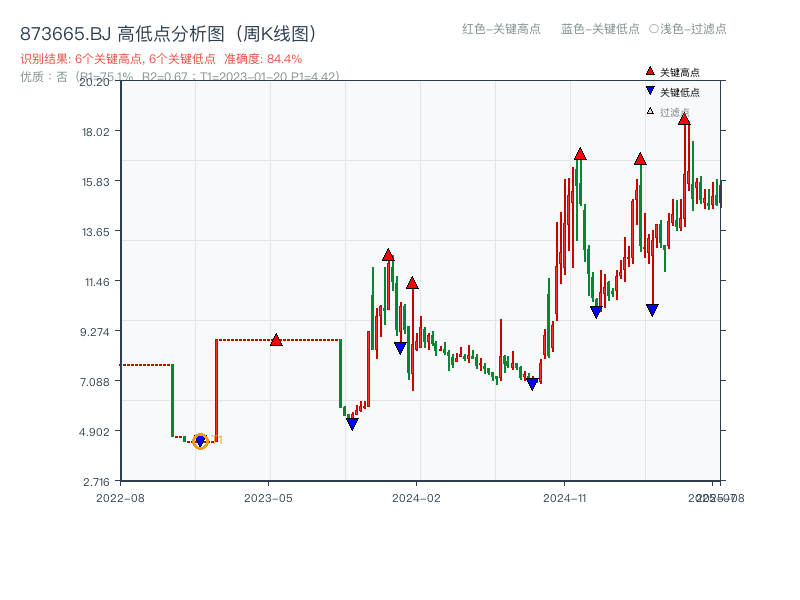Click the blue down-triangle marker below the 2024-11 peak
This screenshot has height=600, width=800.
pyautogui.click(x=594, y=313)
